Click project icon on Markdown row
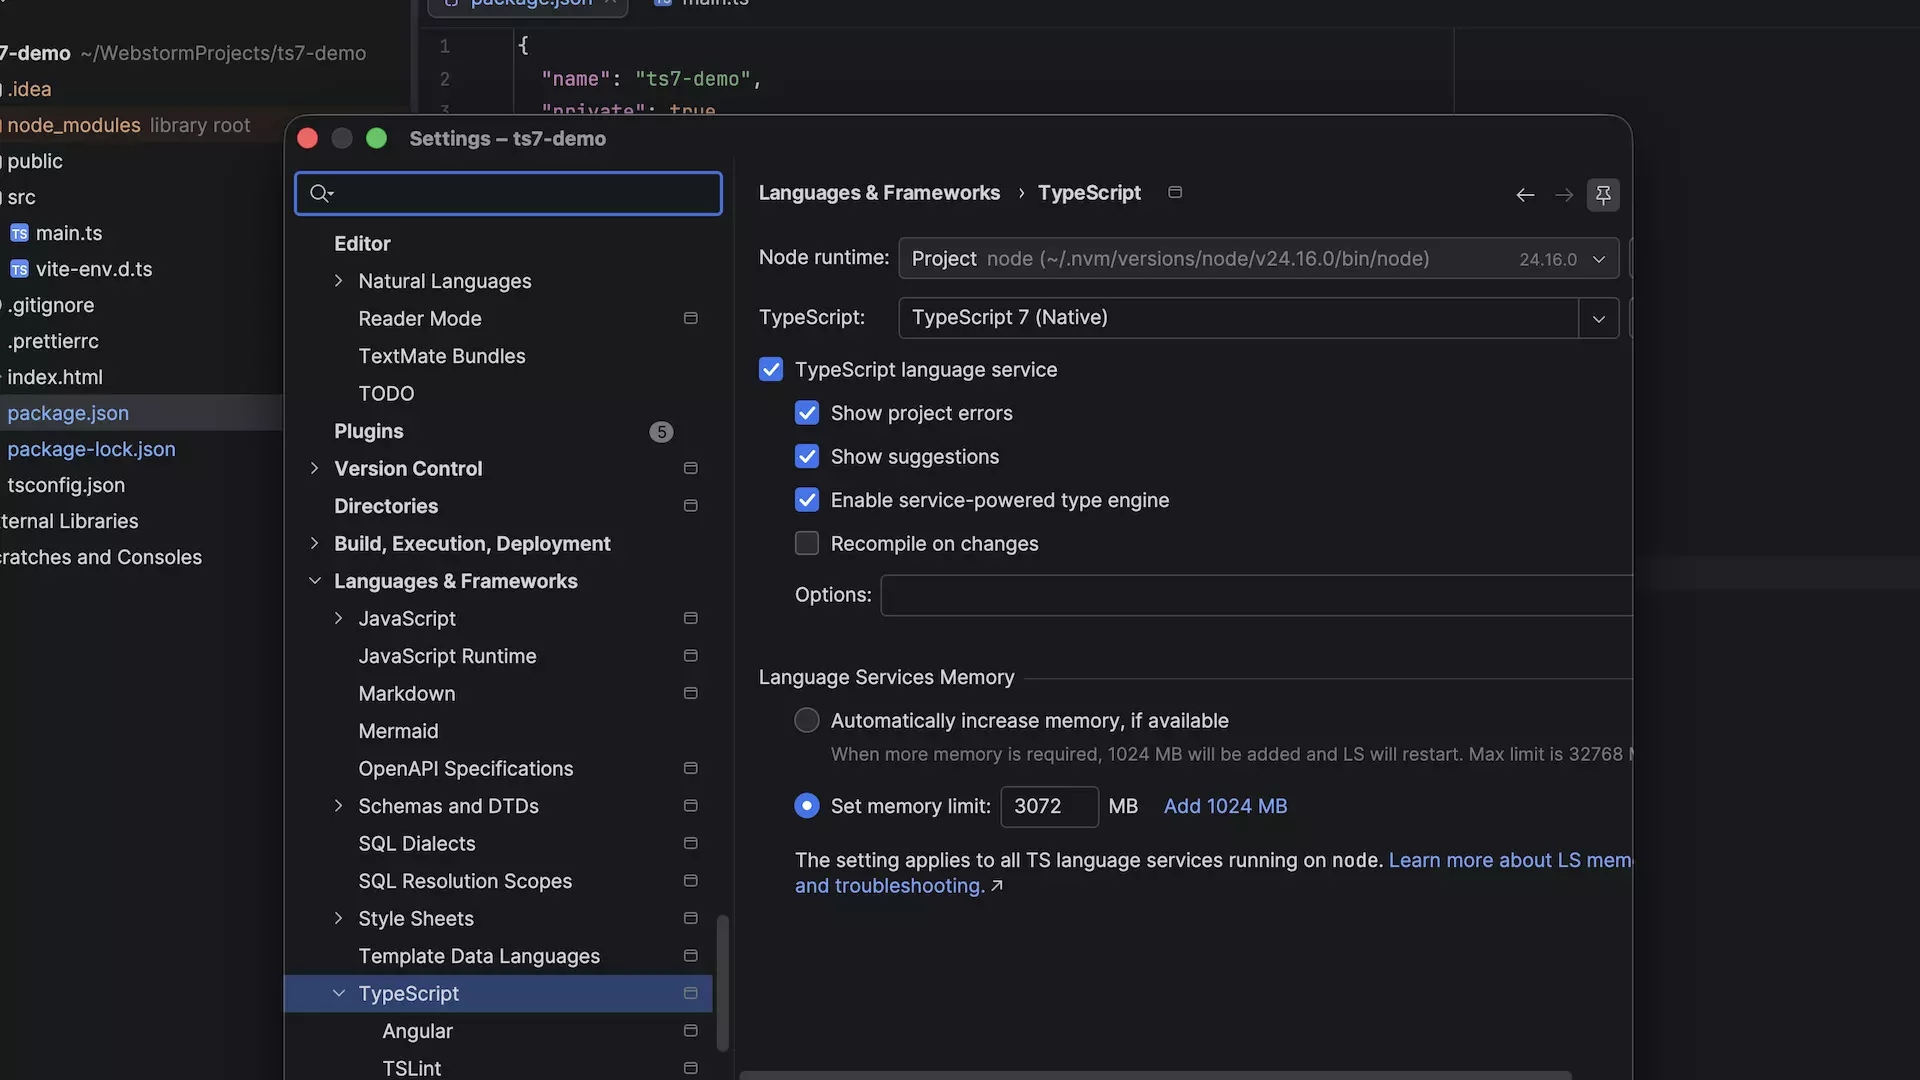This screenshot has width=1920, height=1080. click(x=690, y=693)
